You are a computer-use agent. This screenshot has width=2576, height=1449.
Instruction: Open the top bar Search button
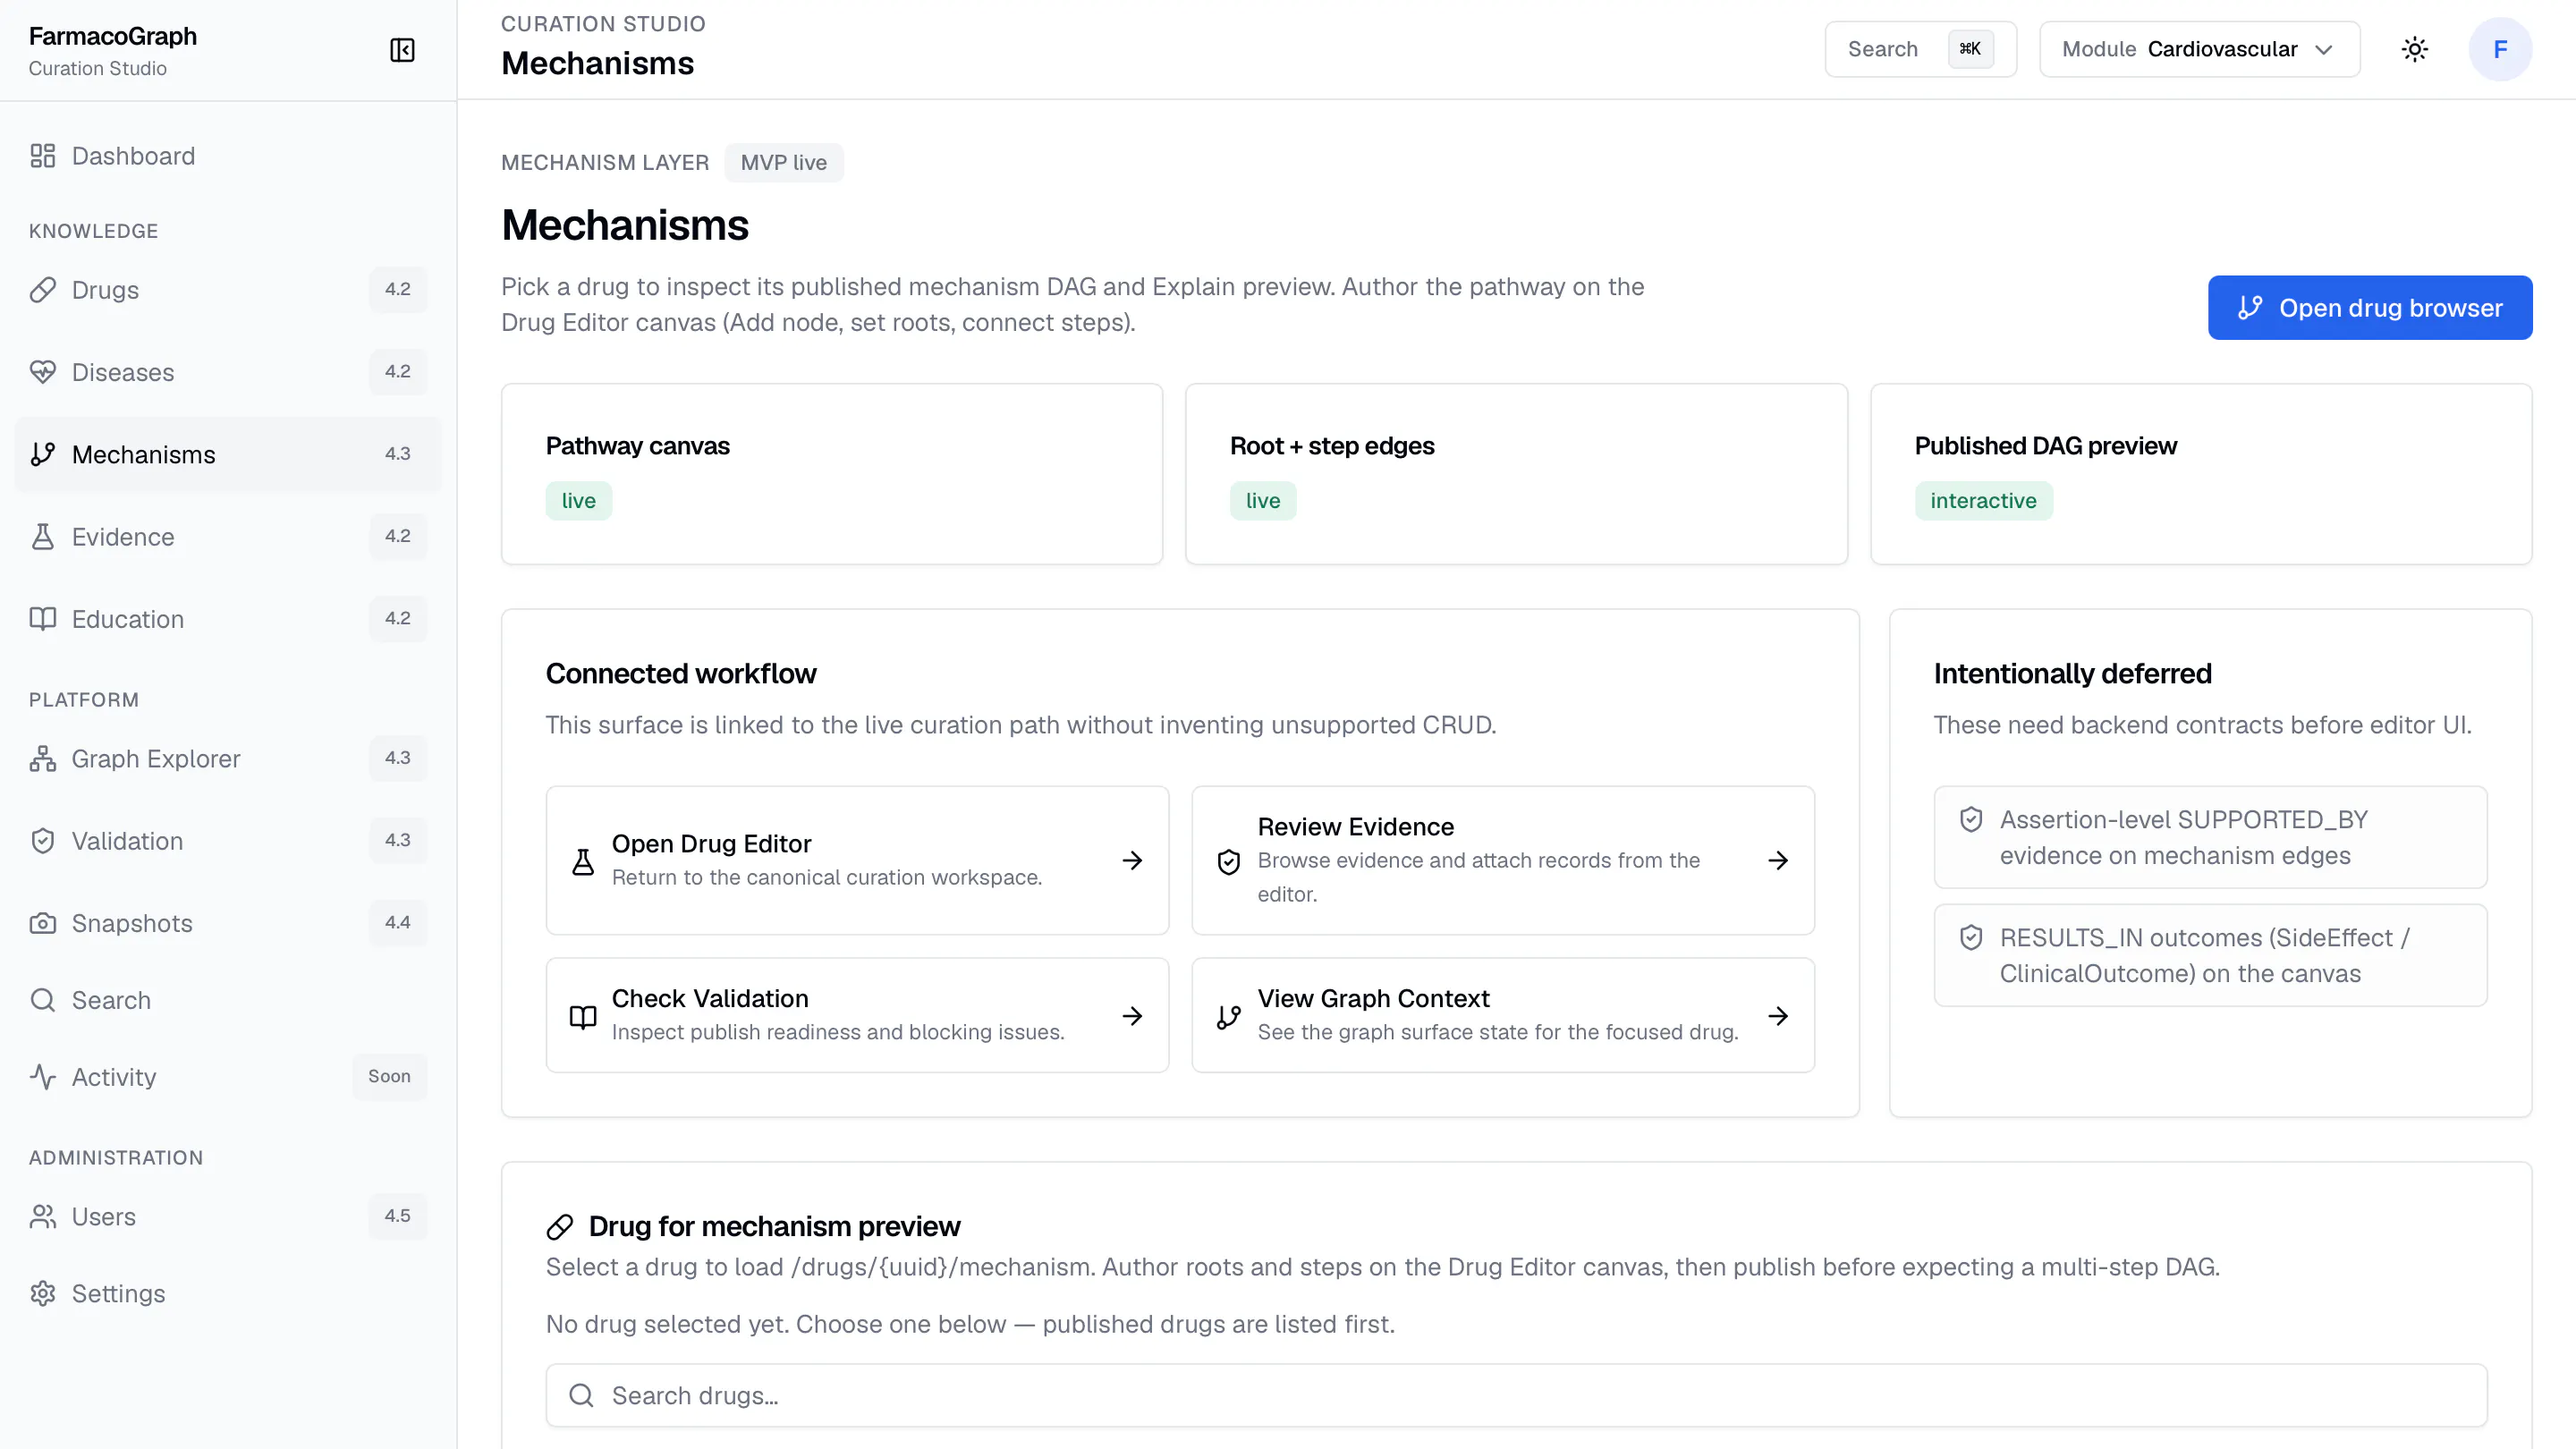pyautogui.click(x=1920, y=49)
